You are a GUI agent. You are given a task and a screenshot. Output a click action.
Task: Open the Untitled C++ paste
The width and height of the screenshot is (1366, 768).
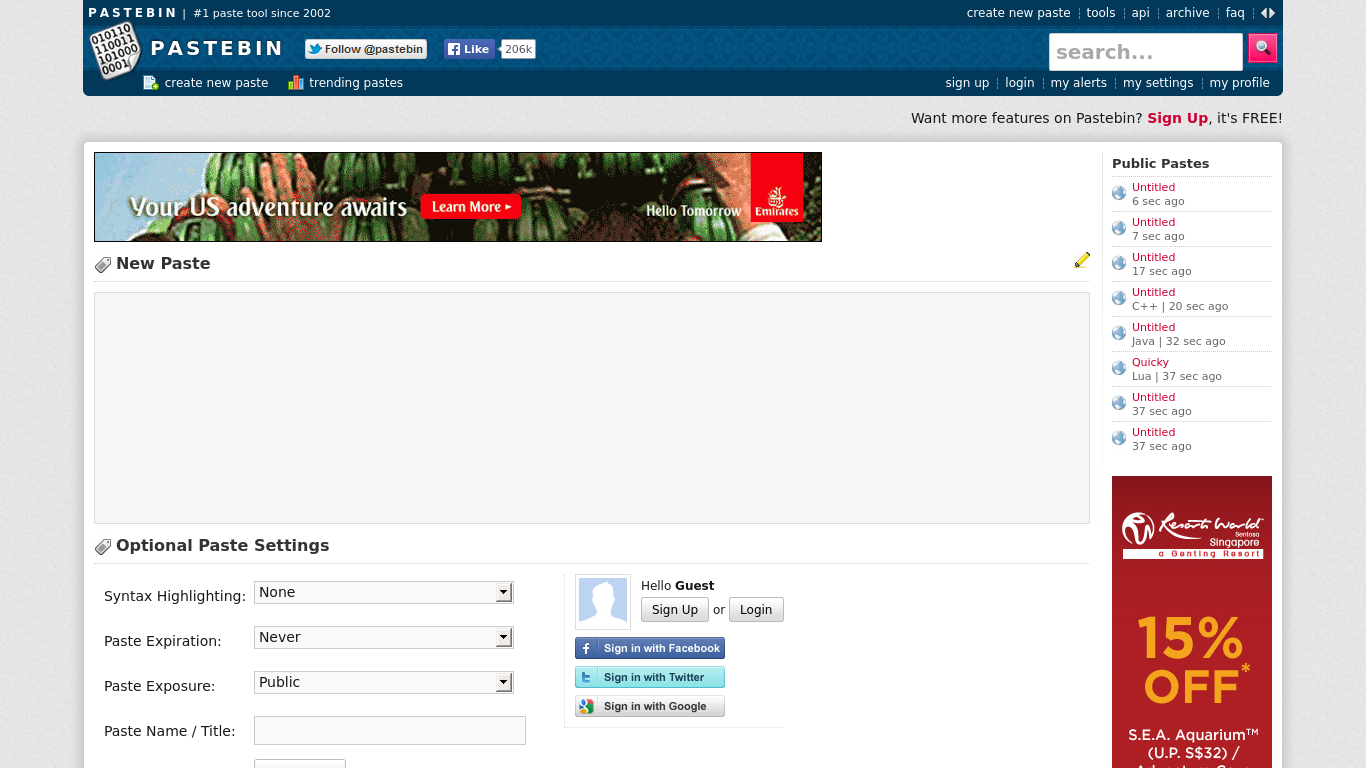[x=1153, y=292]
